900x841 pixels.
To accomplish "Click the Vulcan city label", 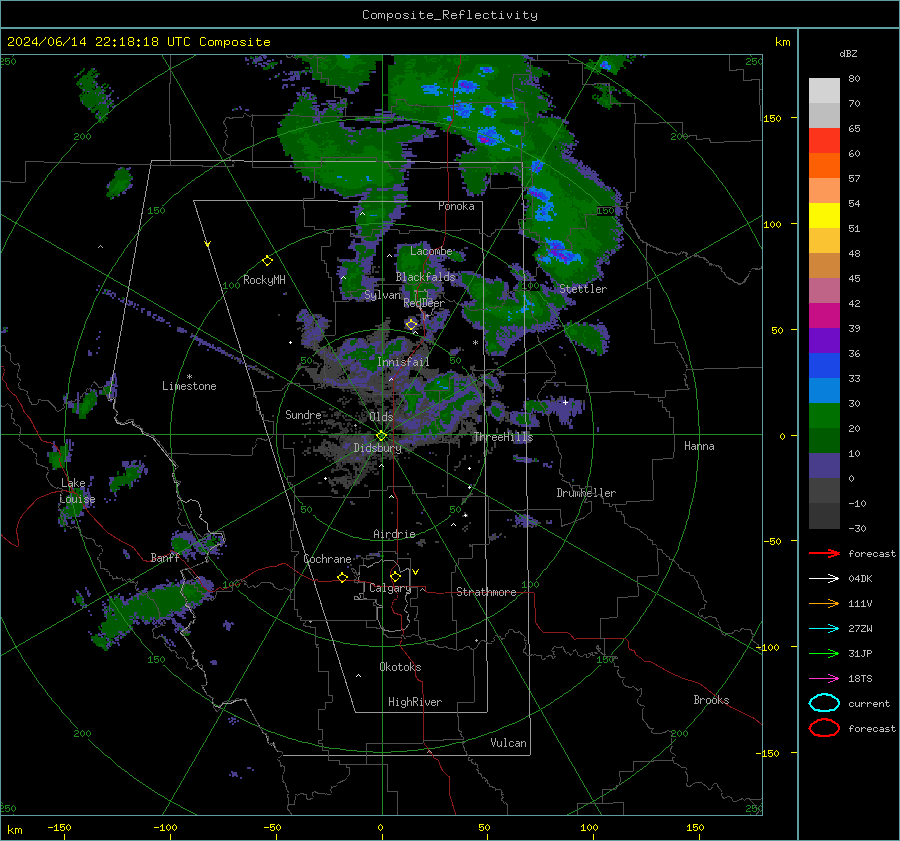I will pos(509,743).
